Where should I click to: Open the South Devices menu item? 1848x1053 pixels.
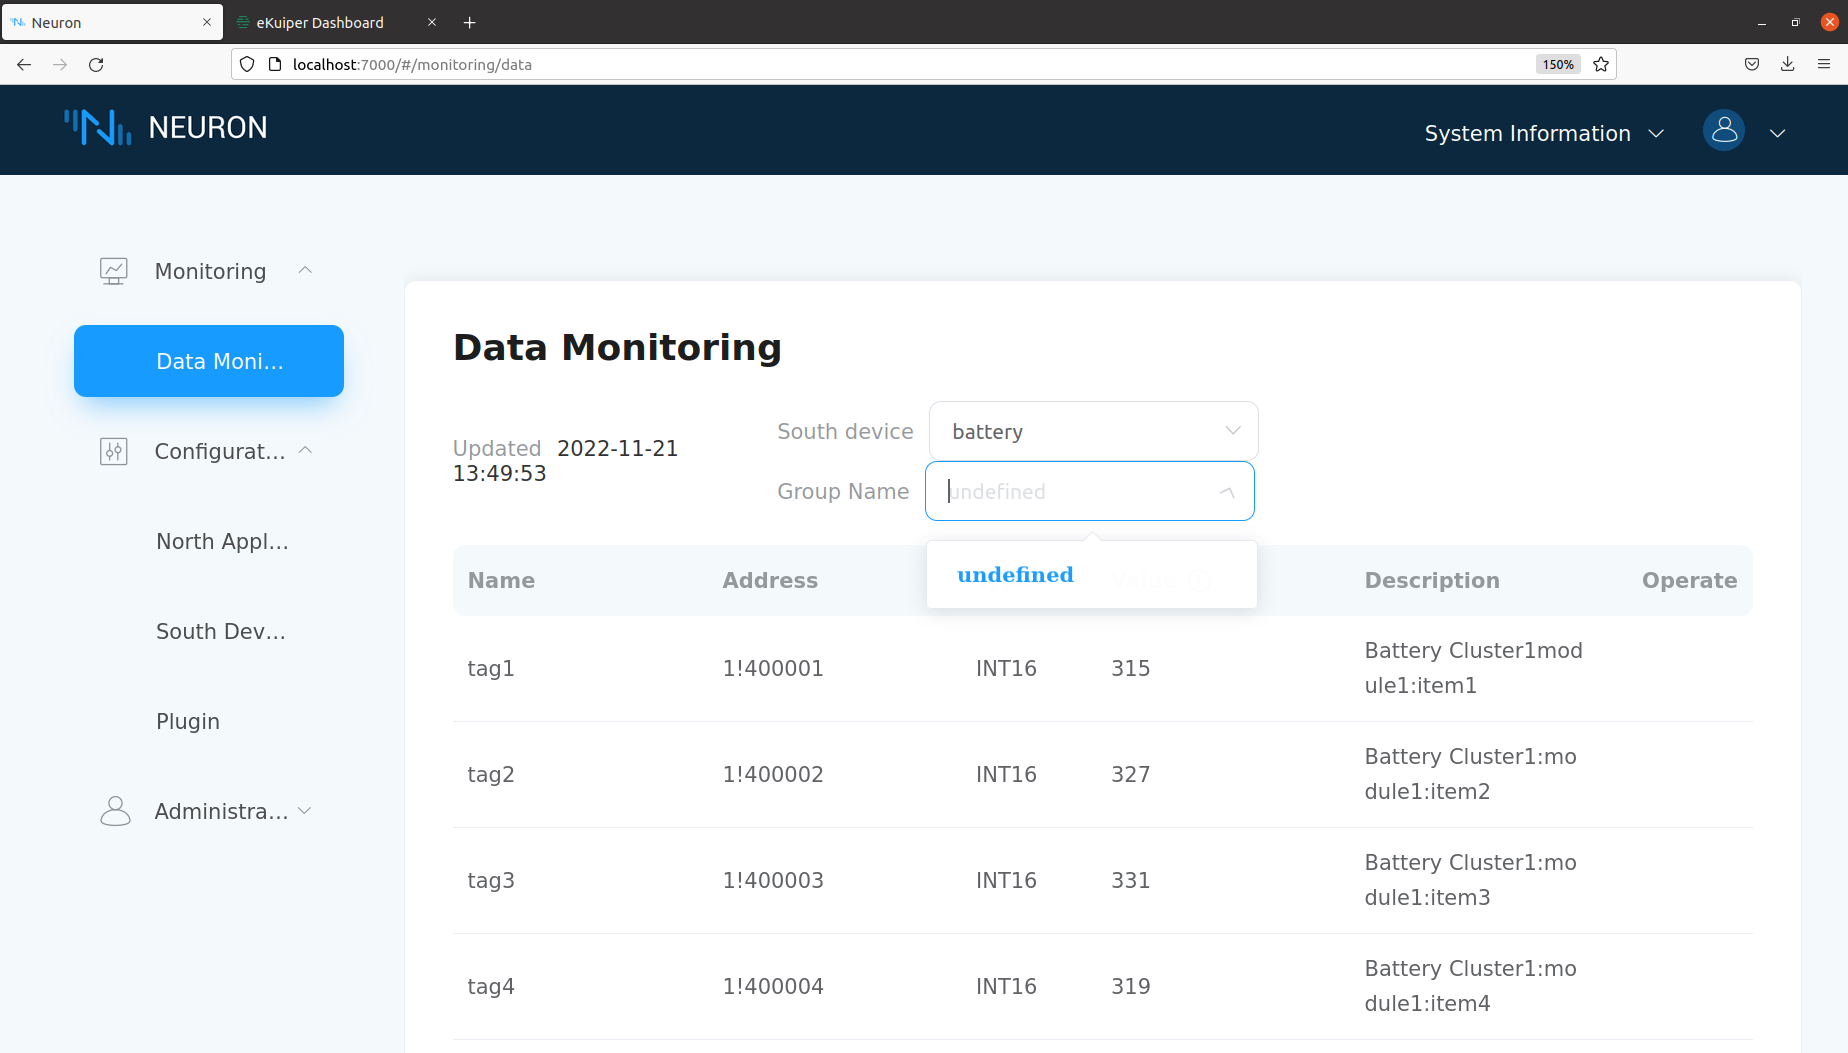click(221, 631)
